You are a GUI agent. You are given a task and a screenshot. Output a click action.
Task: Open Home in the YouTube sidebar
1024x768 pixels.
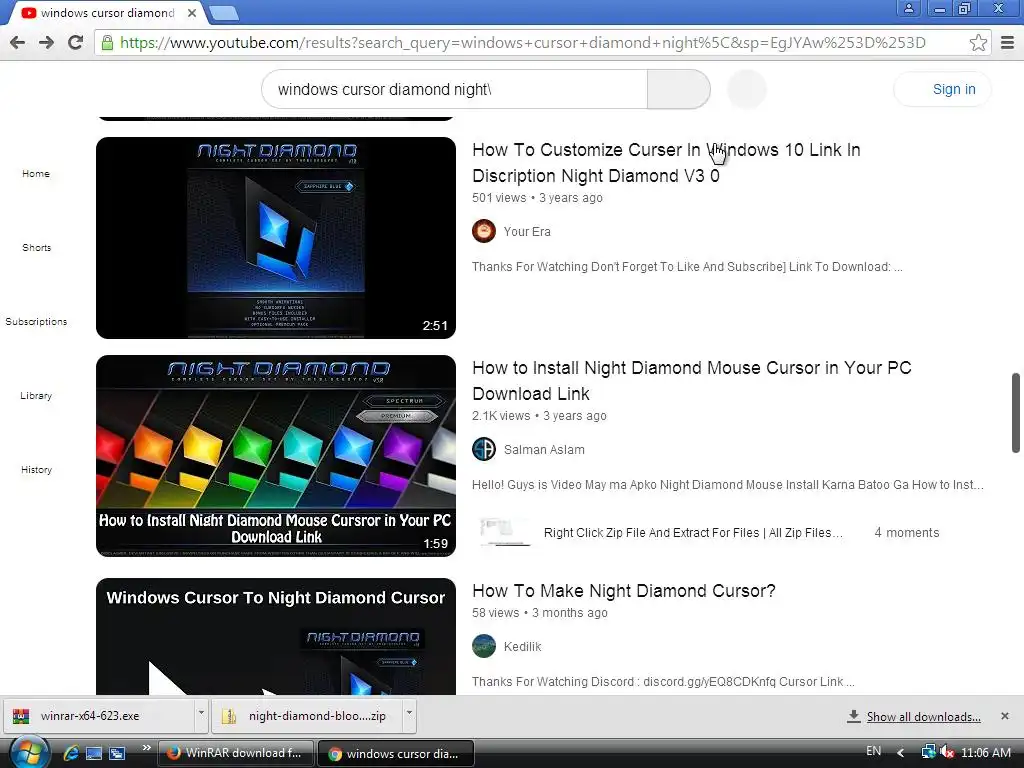tap(36, 174)
